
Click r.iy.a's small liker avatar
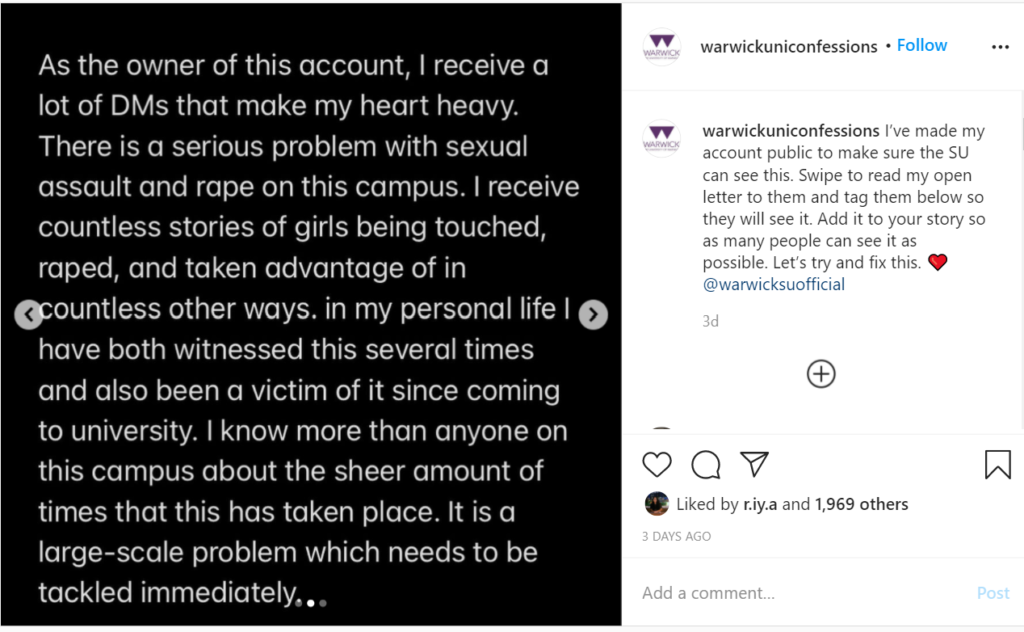pyautogui.click(x=656, y=504)
